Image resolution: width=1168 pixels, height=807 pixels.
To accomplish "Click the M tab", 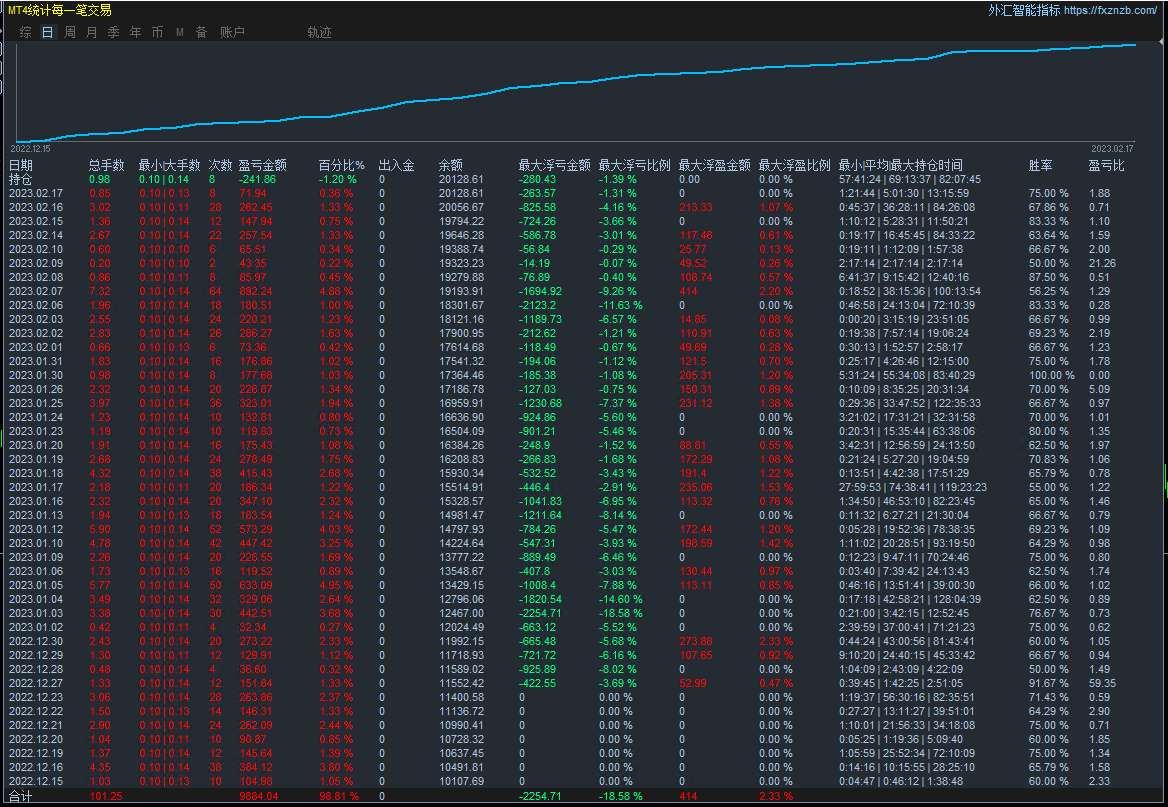I will tap(180, 32).
